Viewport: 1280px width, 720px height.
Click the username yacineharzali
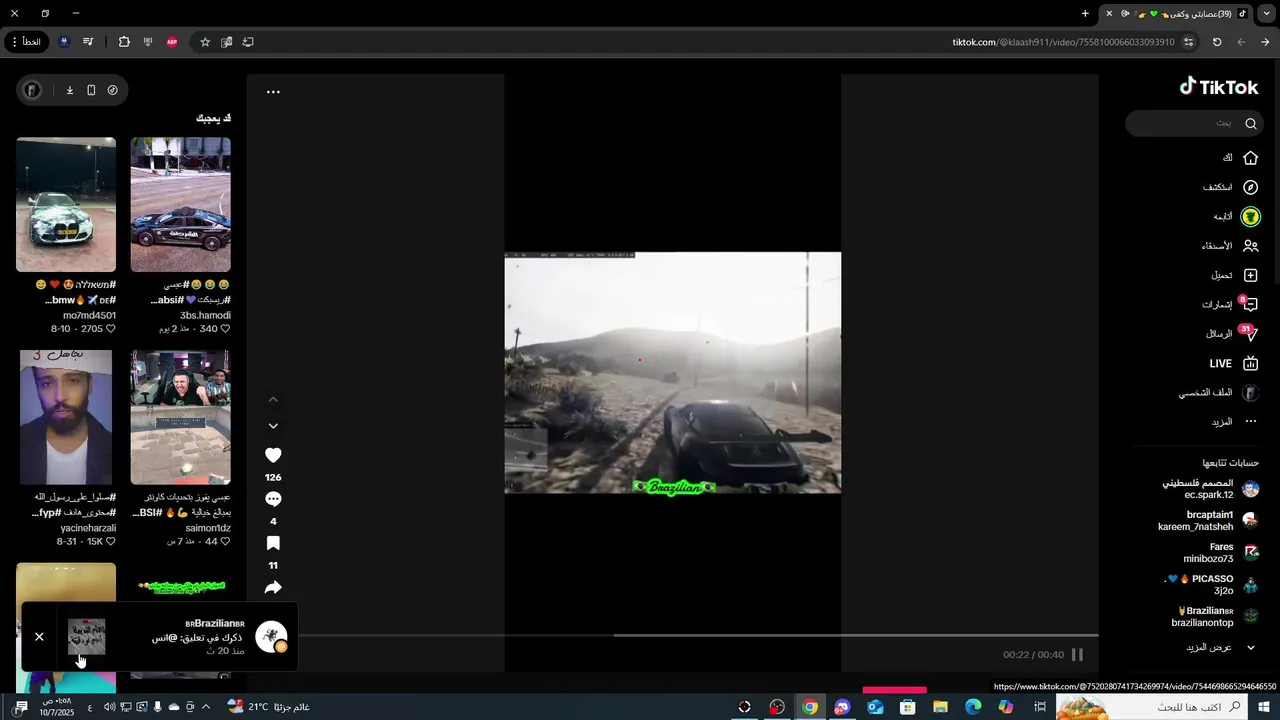pos(88,528)
